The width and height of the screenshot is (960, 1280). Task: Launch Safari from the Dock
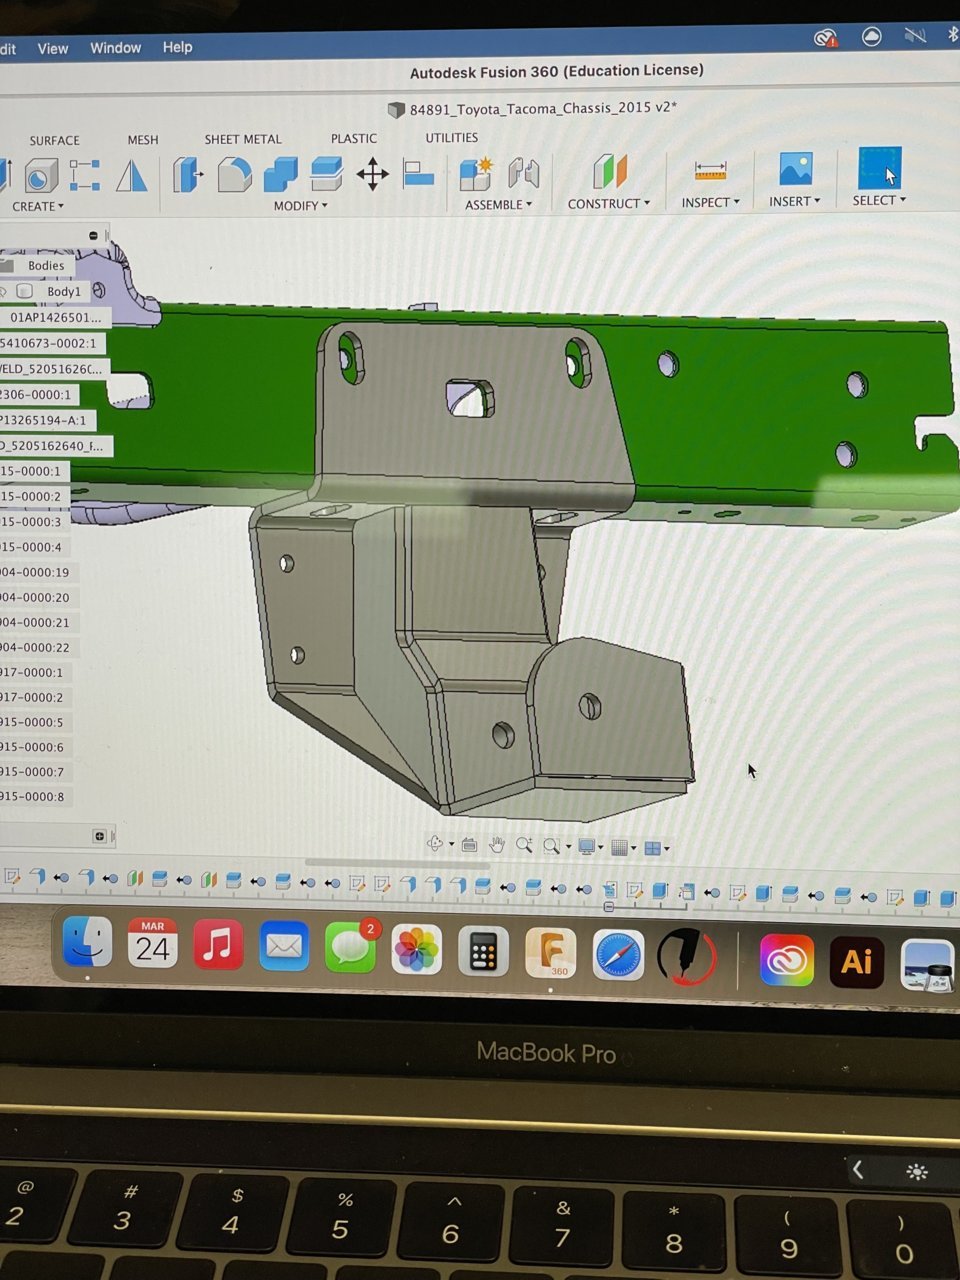(618, 956)
